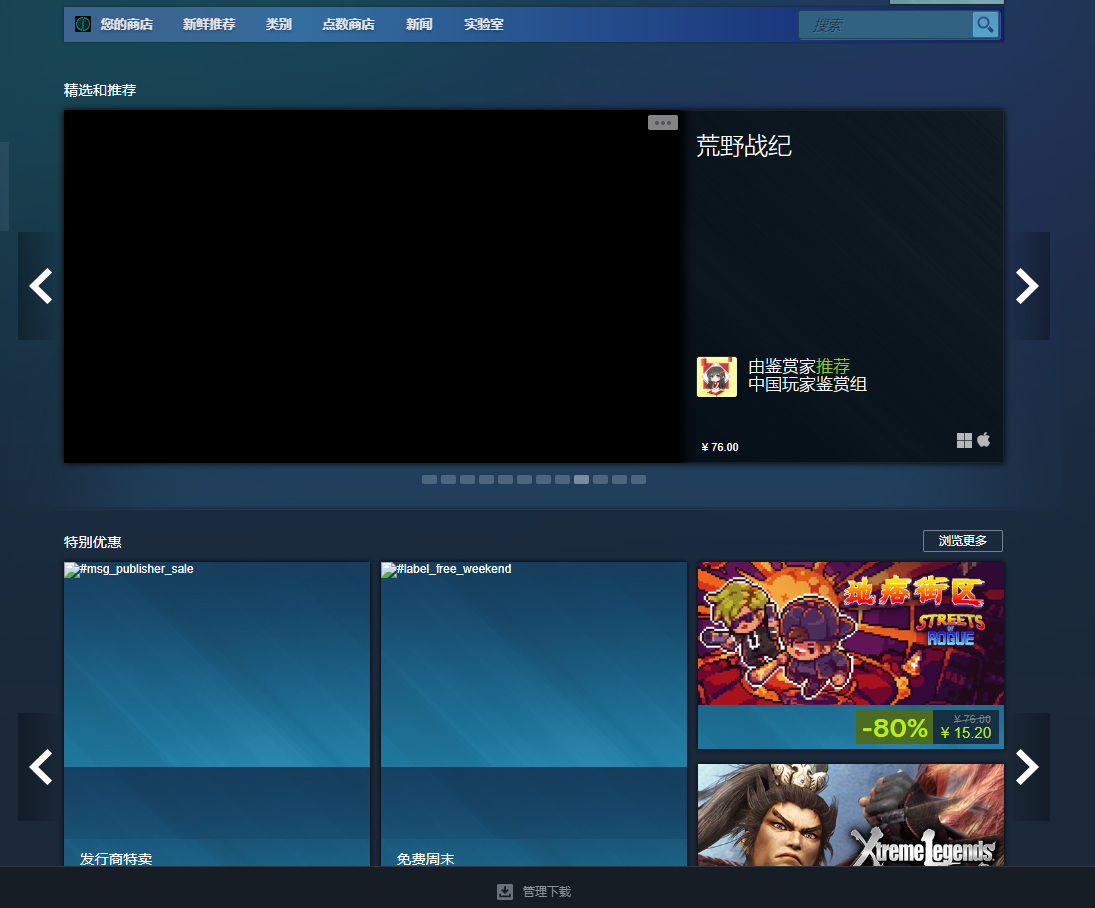This screenshot has height=908, width=1095.
Task: Select the fifth carousel page dot
Action: 506,480
